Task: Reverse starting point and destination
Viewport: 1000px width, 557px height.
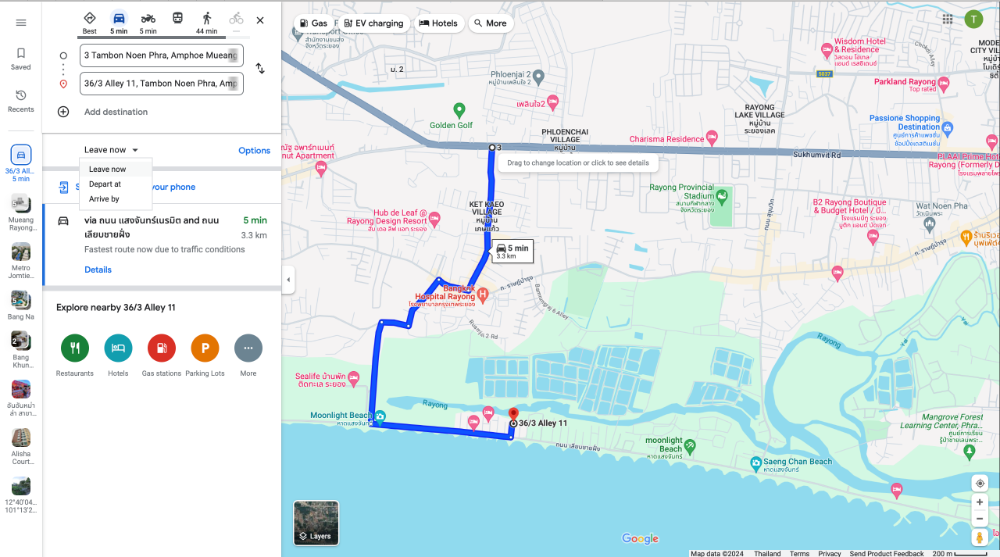Action: click(260, 68)
